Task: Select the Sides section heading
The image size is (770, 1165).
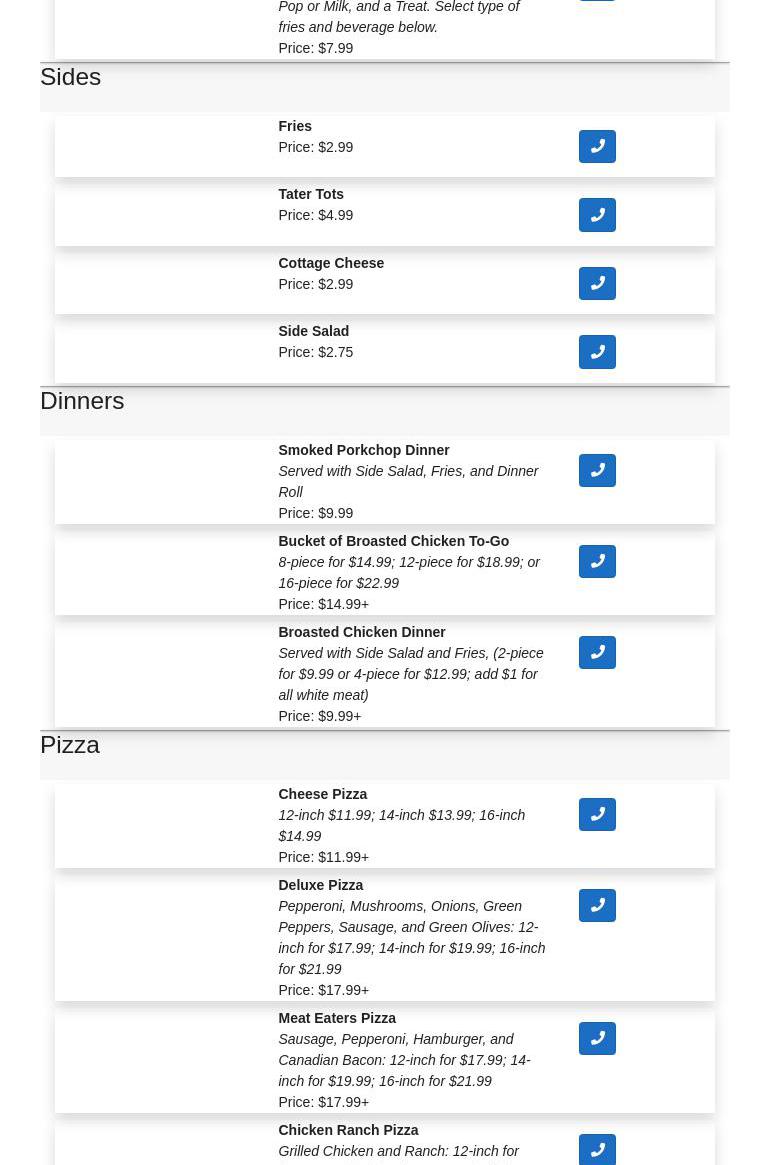Action: click(70, 77)
